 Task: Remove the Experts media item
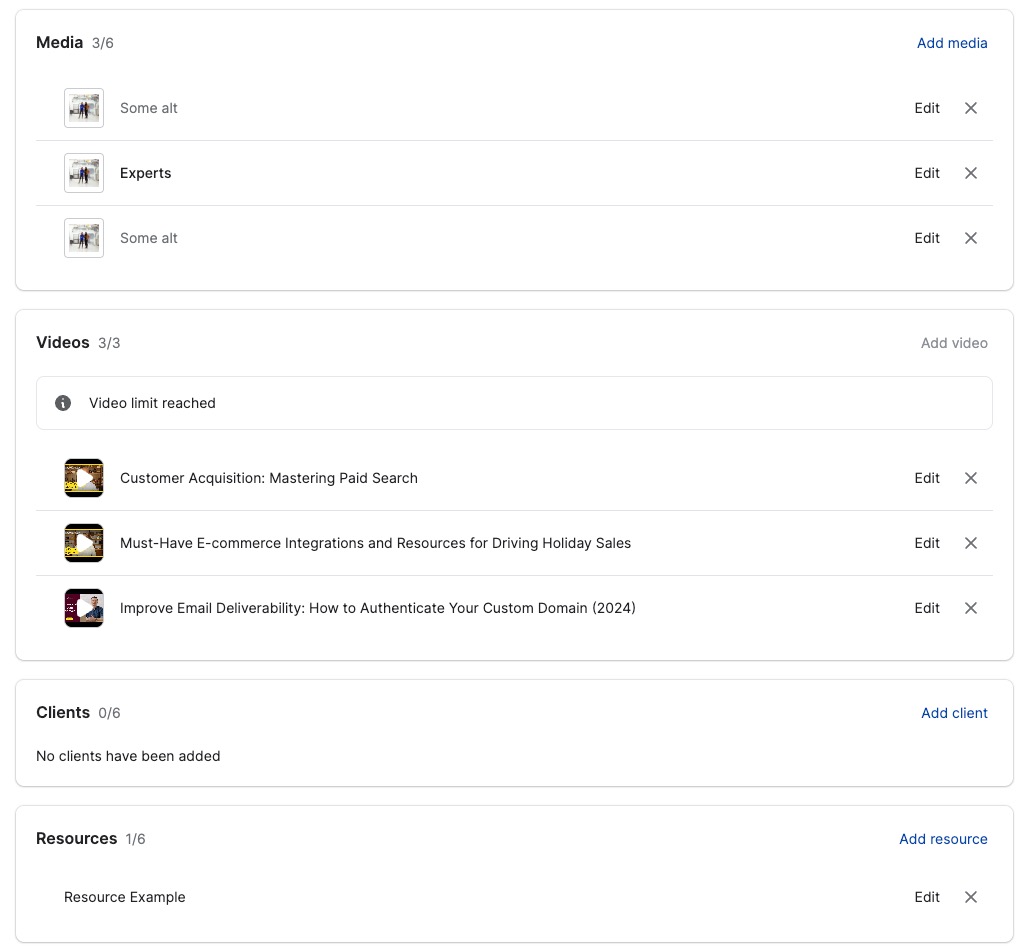coord(970,173)
